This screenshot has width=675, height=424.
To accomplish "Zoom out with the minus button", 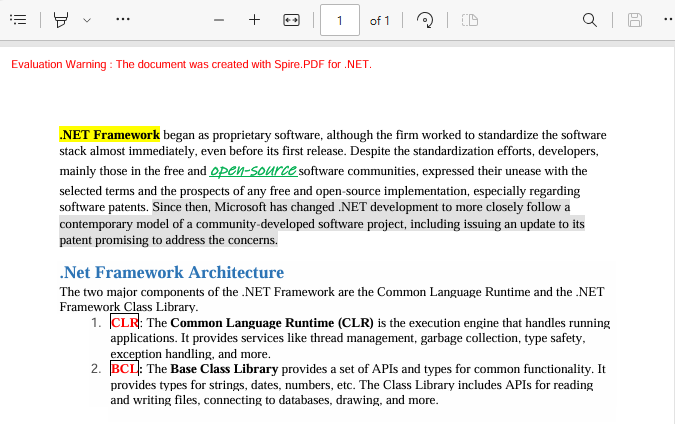I will (219, 20).
